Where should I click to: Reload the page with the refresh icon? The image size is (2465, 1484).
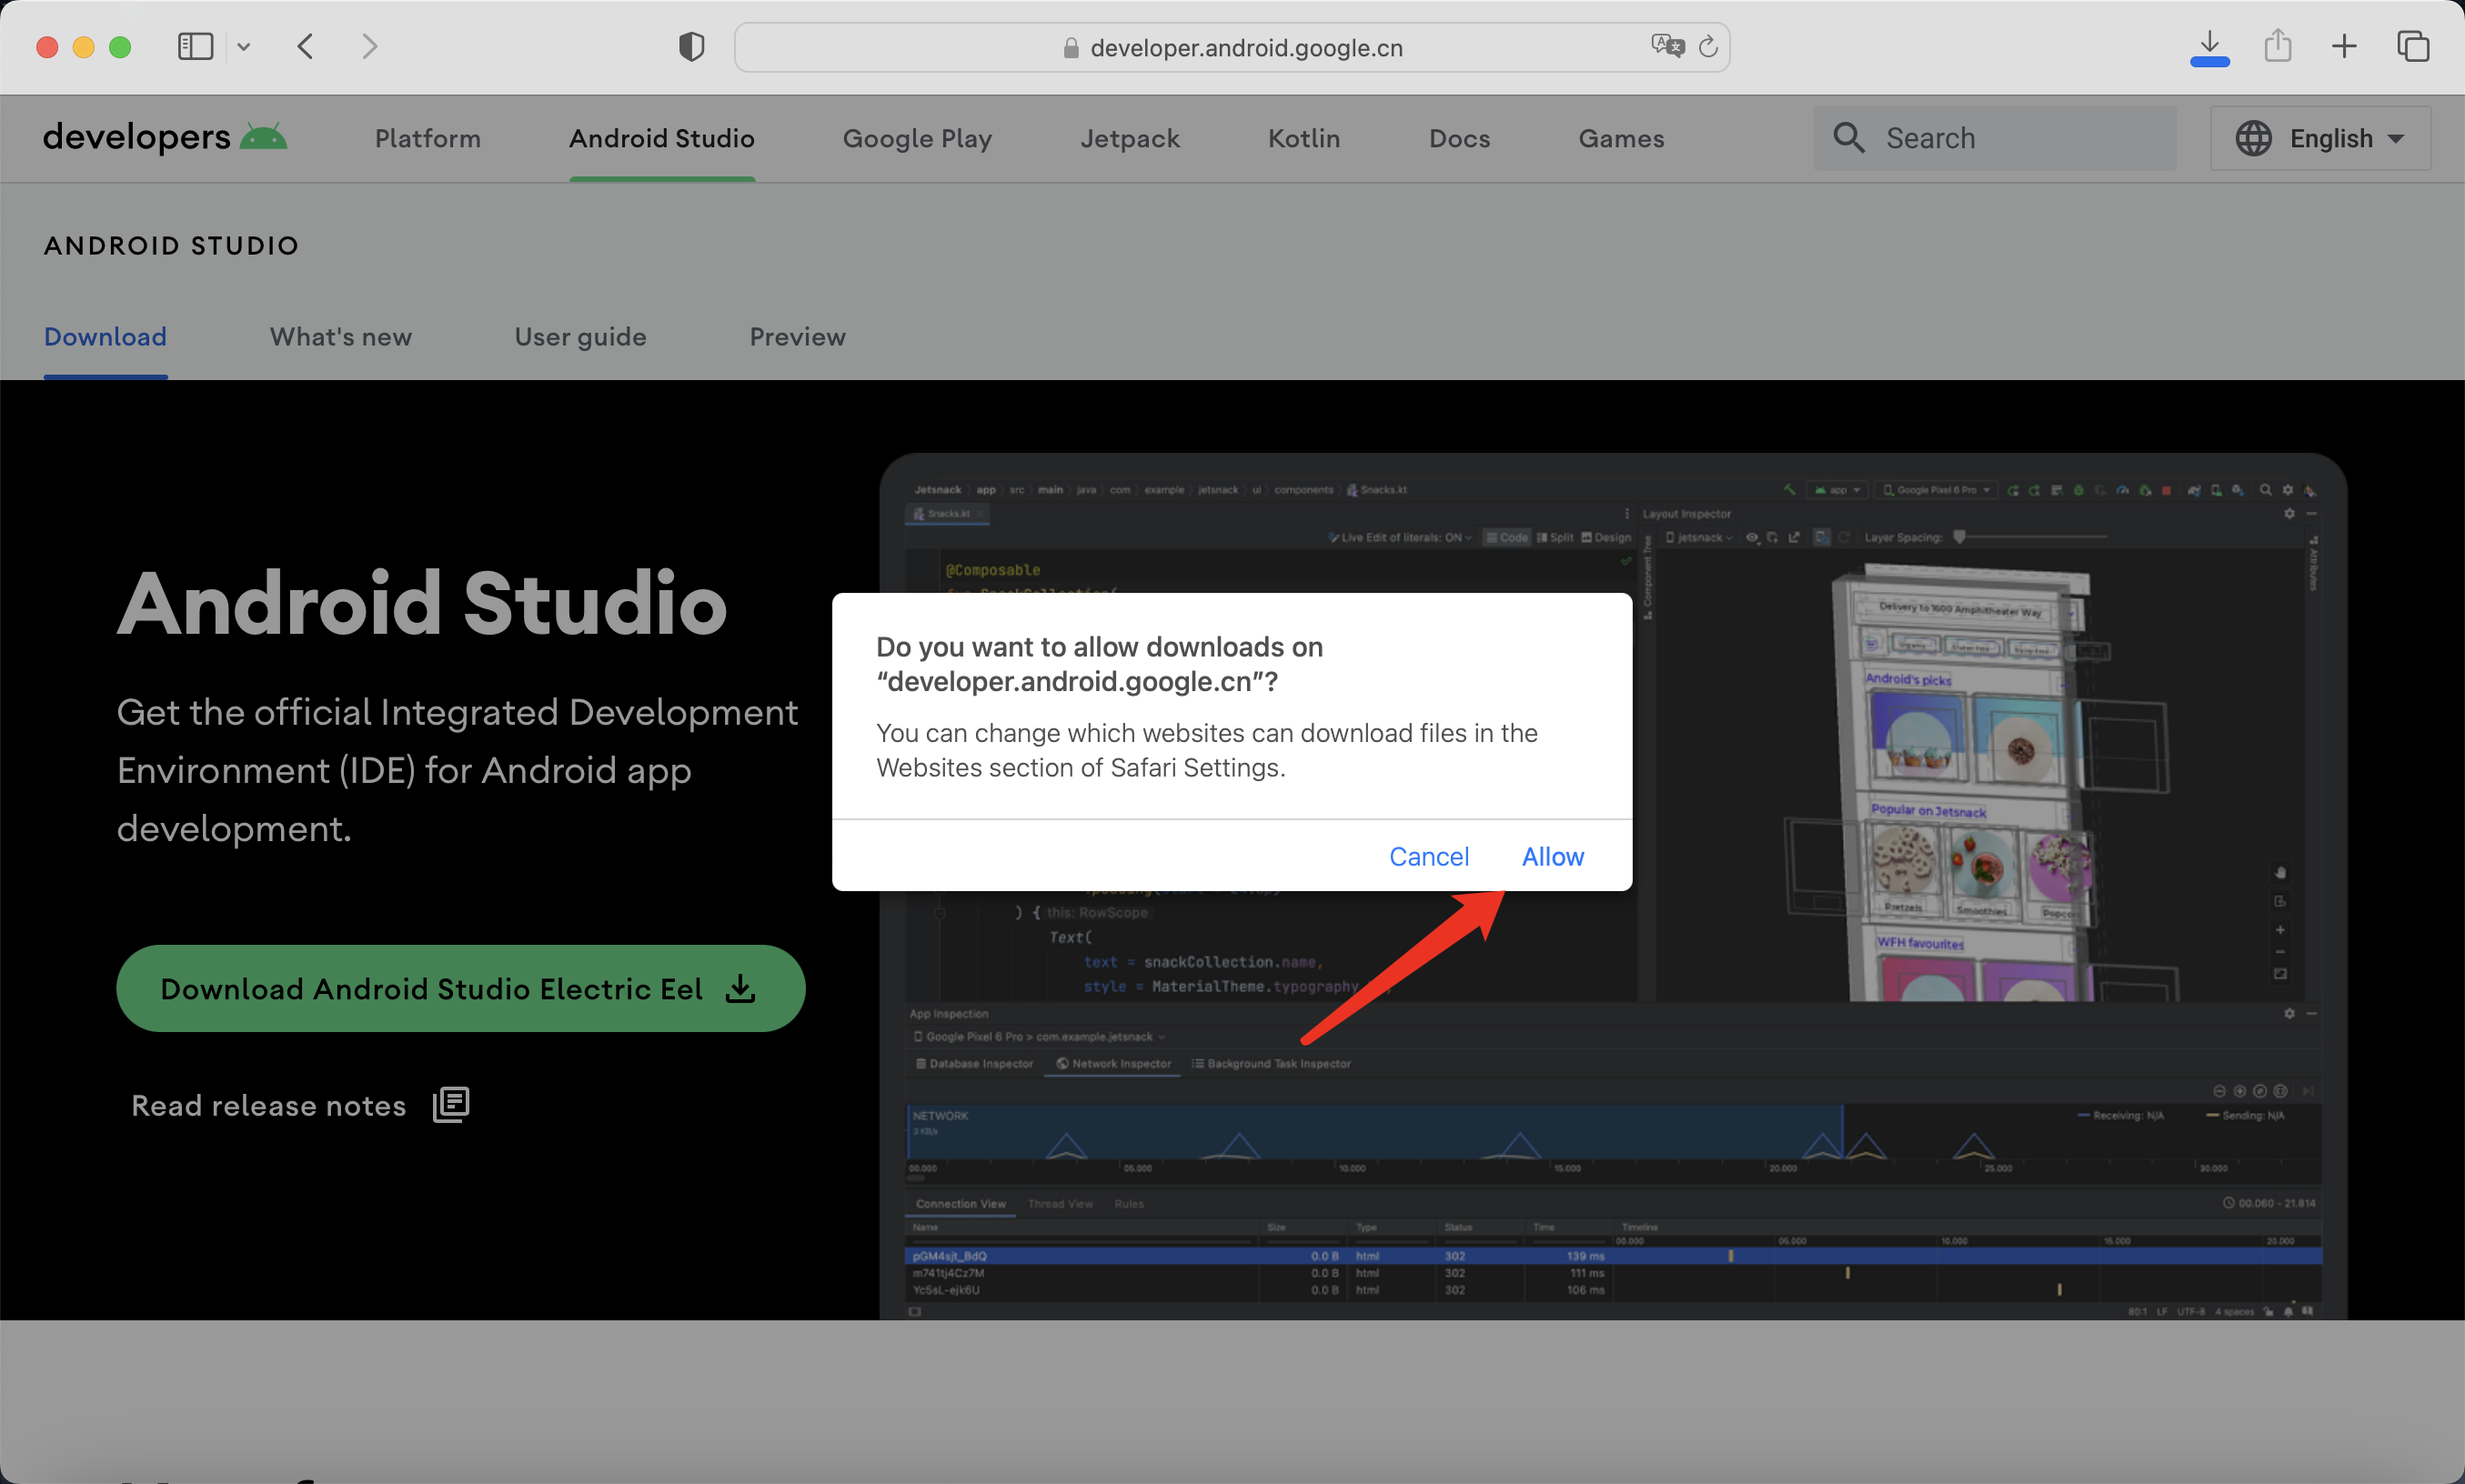pyautogui.click(x=1708, y=47)
